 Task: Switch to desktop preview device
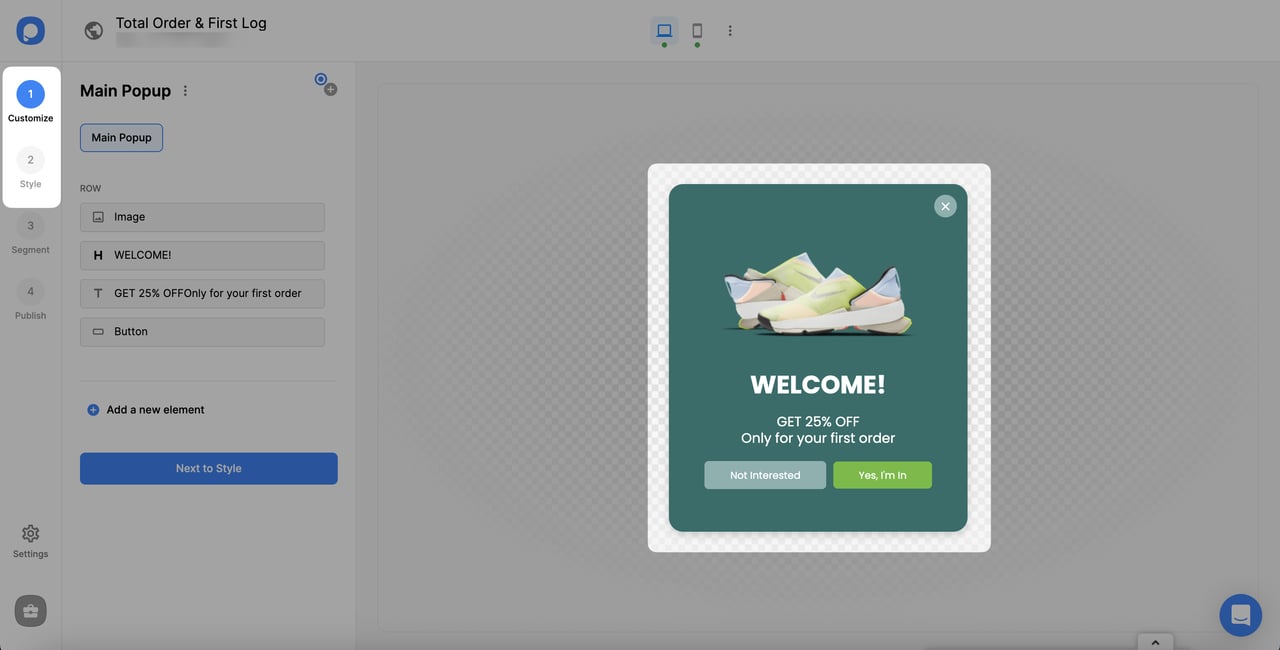(x=664, y=30)
